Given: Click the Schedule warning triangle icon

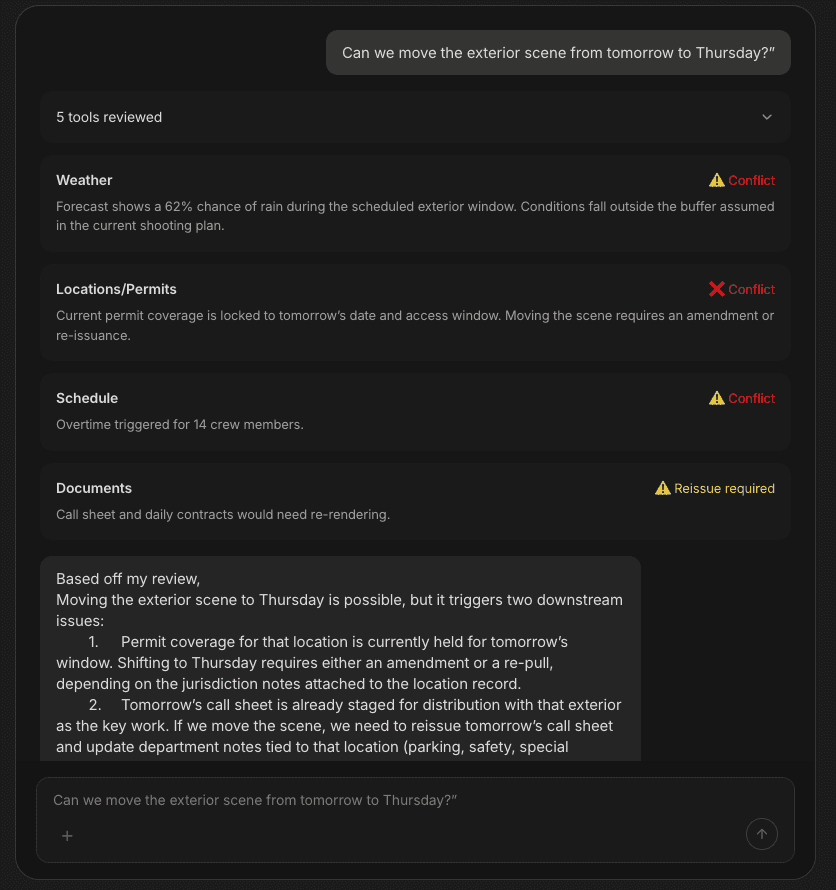Looking at the screenshot, I should (717, 398).
